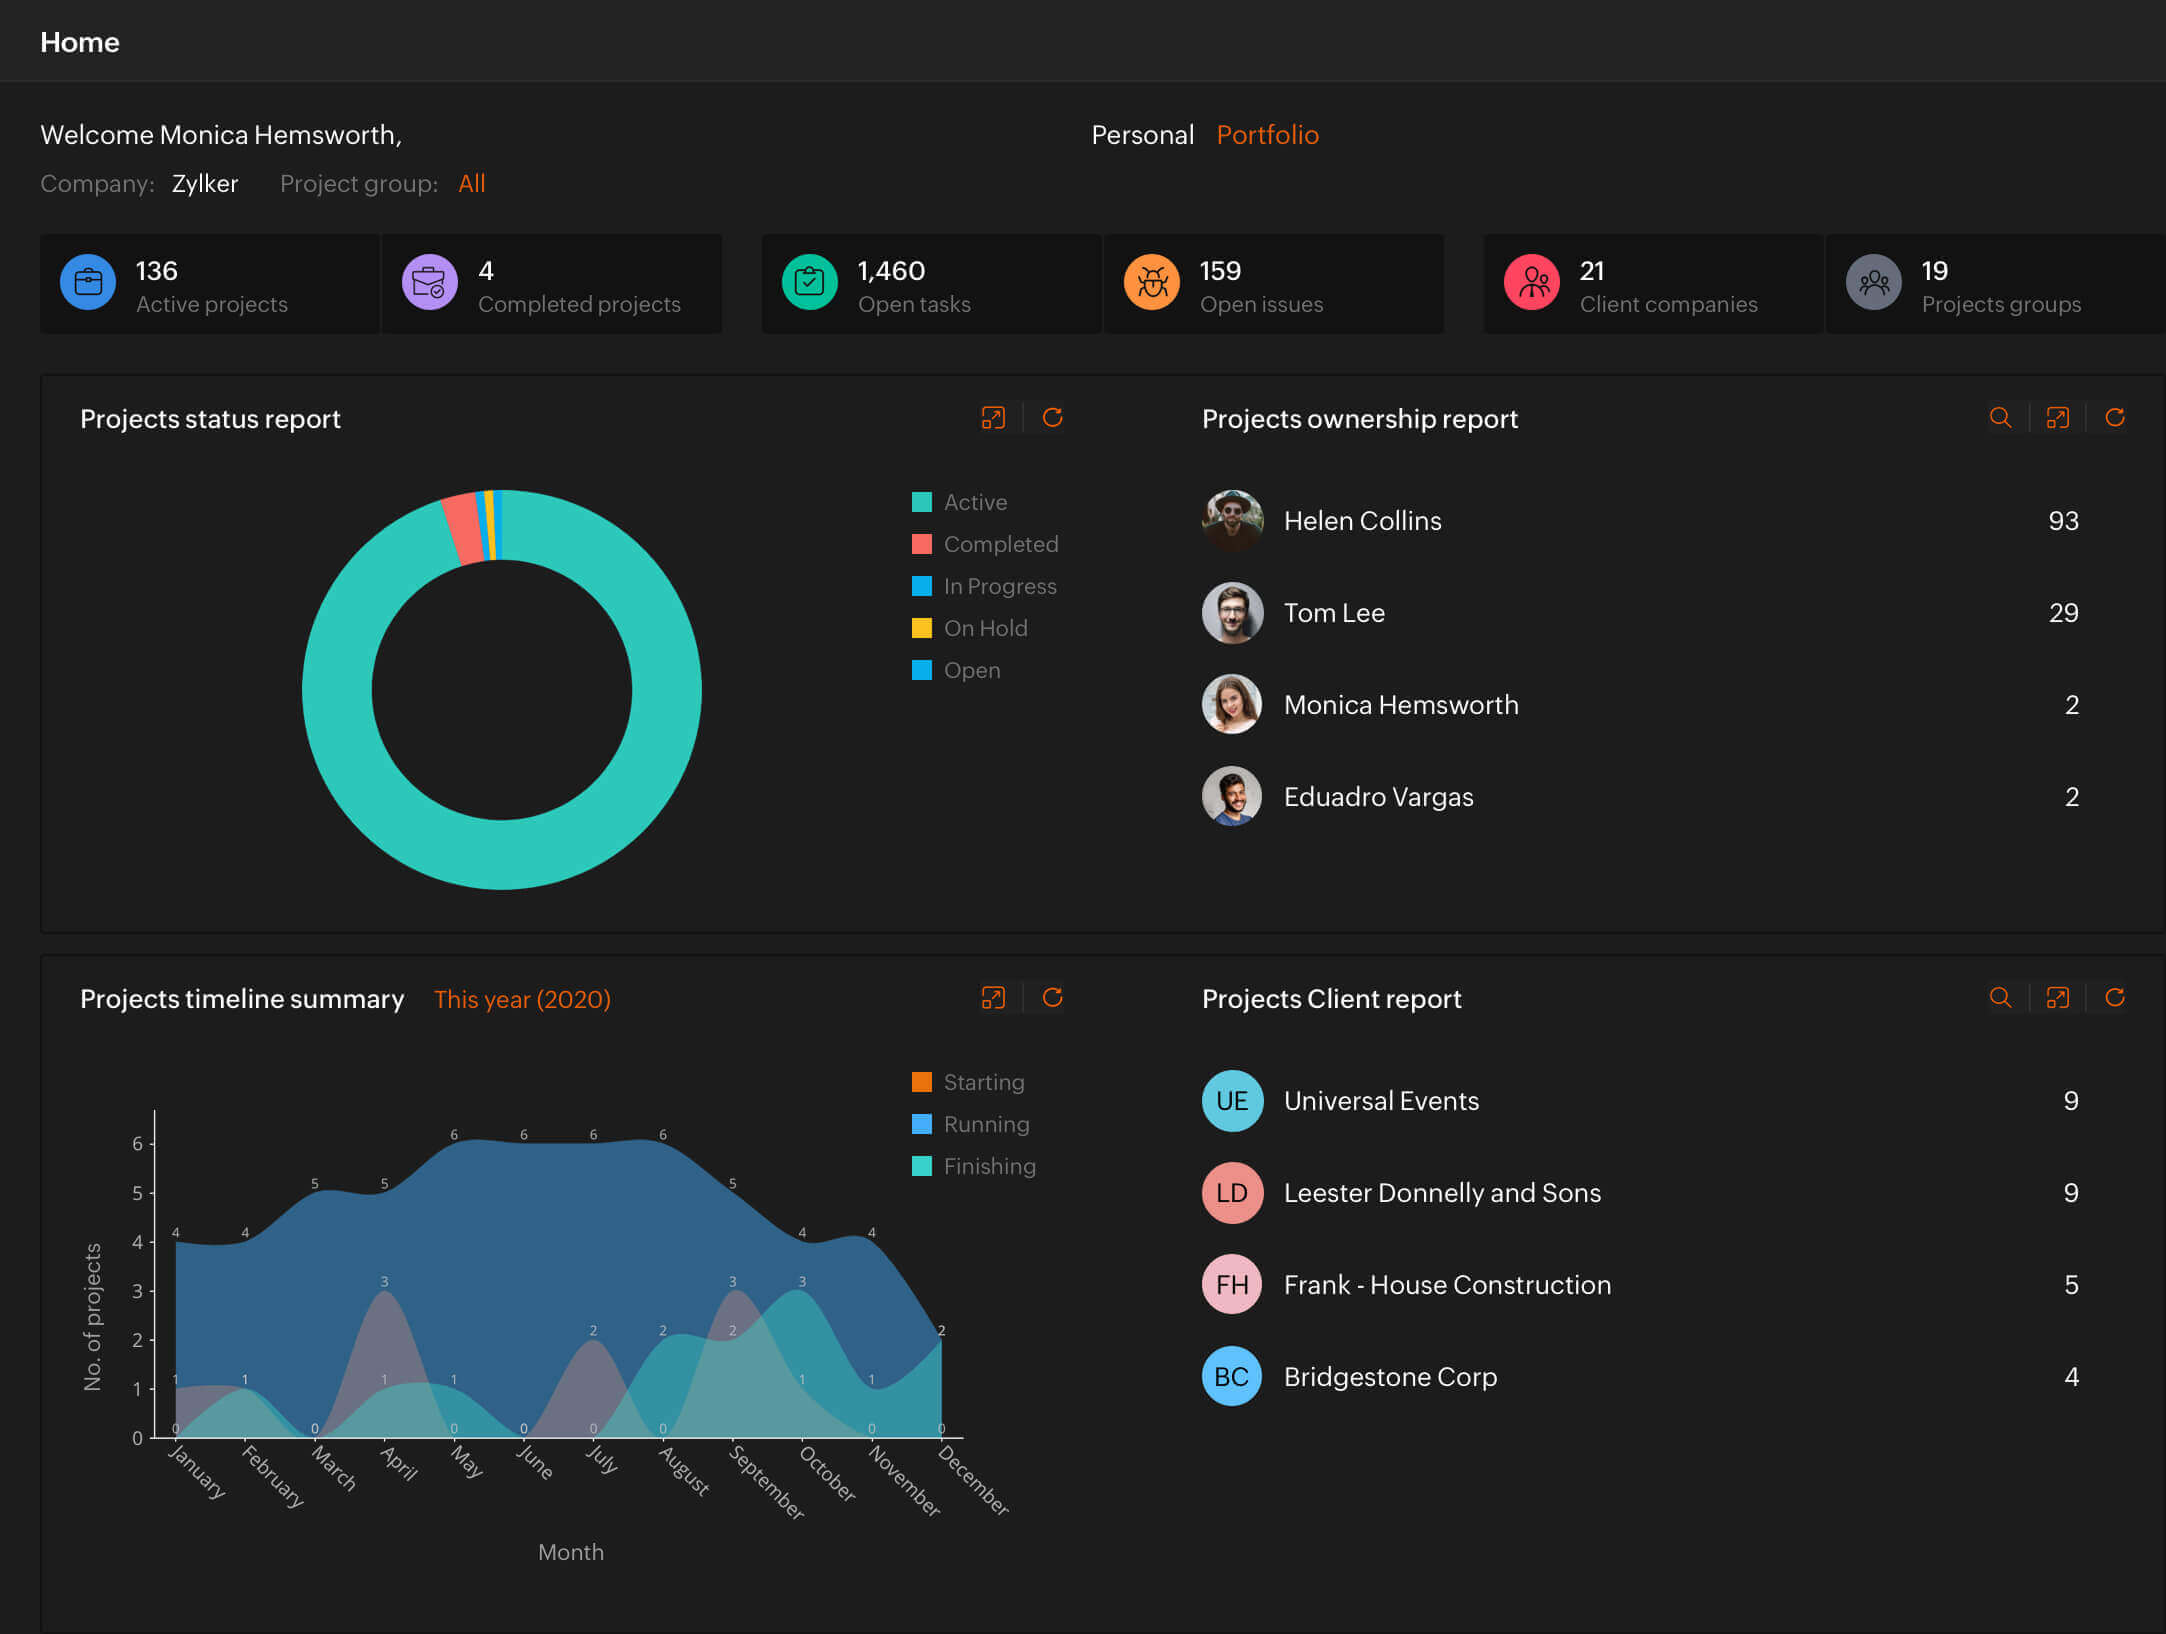
Task: Switch to Portfolio view
Action: coord(1268,134)
